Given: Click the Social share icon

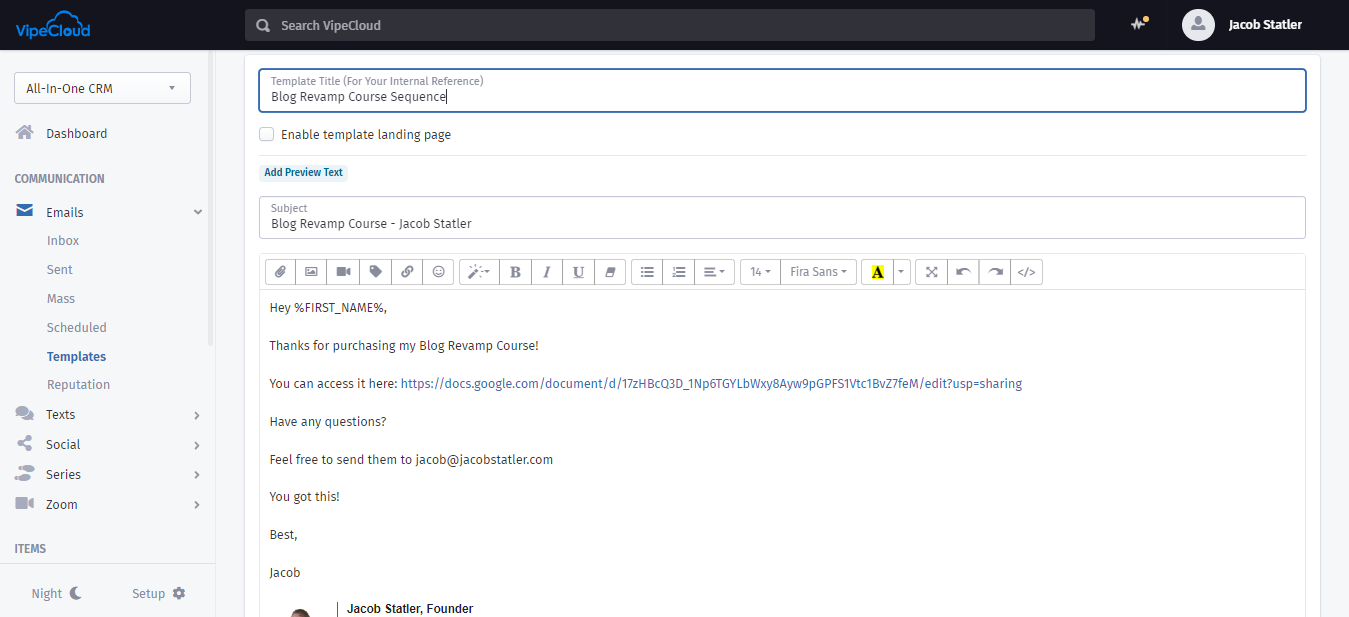Looking at the screenshot, I should [25, 444].
